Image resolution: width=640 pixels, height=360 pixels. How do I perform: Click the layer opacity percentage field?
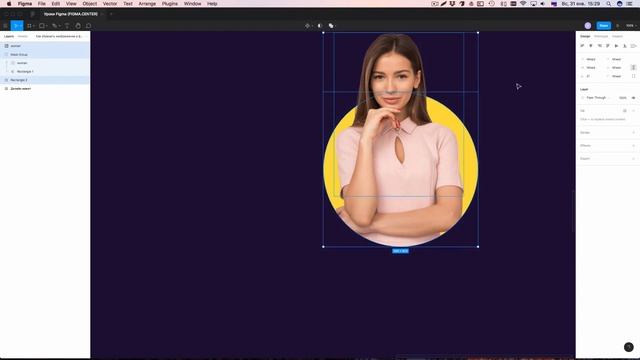coord(623,98)
